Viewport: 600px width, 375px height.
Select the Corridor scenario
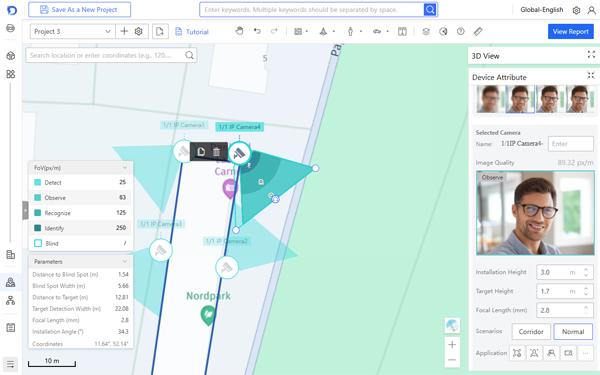[531, 332]
